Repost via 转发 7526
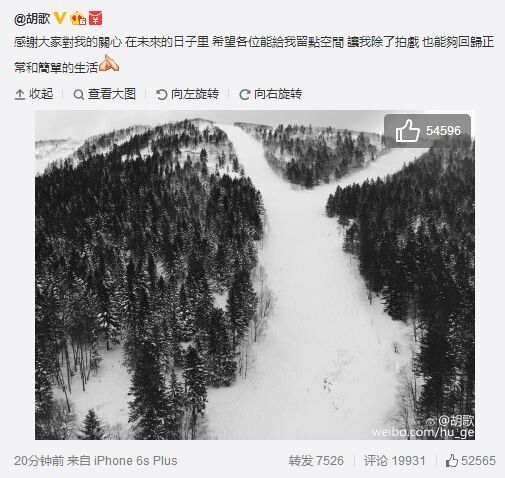Image resolution: width=505 pixels, height=478 pixels. (316, 461)
